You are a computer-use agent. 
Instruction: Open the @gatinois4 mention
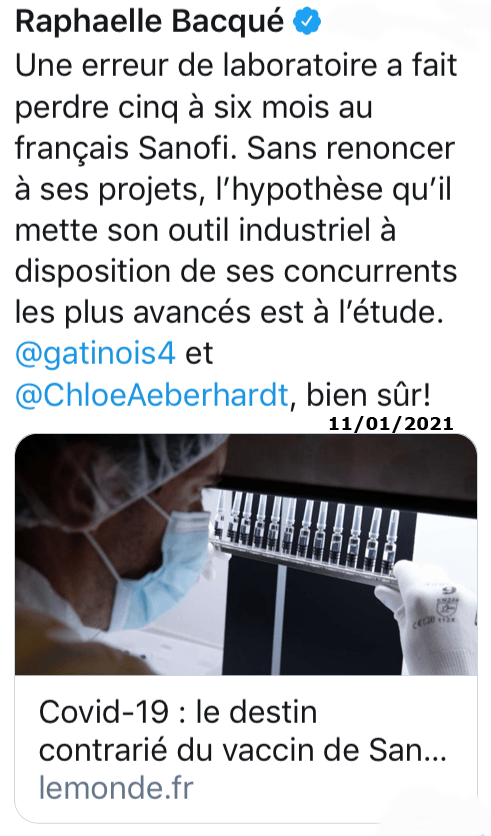coord(95,355)
